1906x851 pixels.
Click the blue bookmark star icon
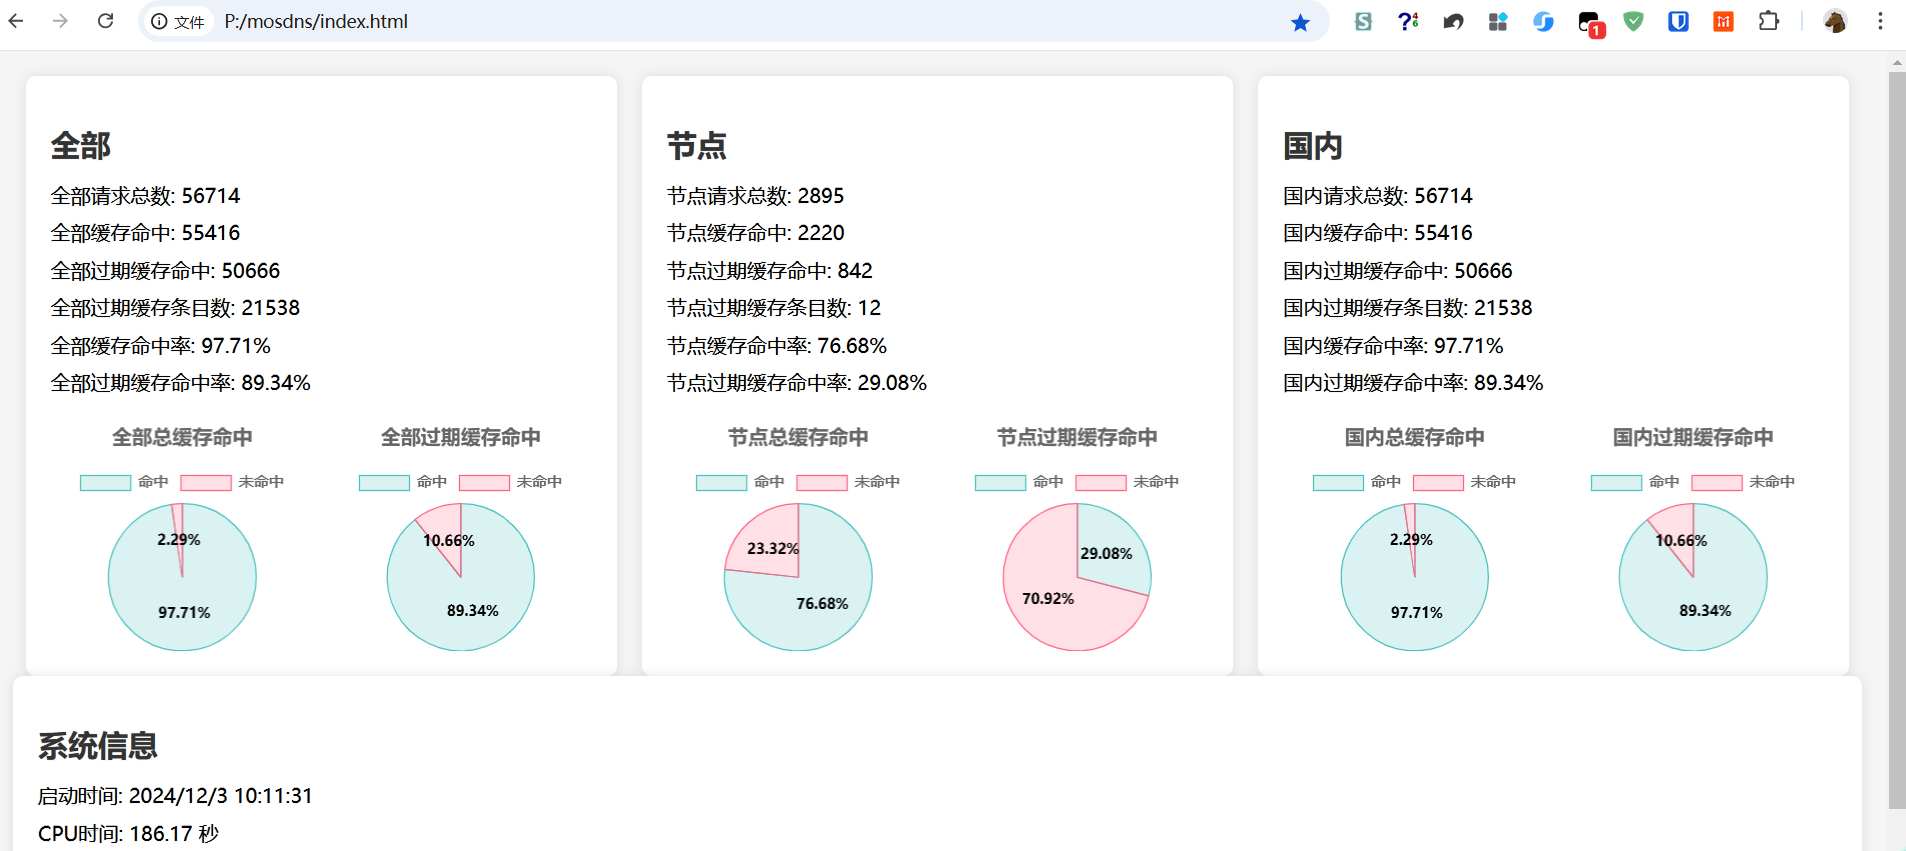pyautogui.click(x=1300, y=22)
